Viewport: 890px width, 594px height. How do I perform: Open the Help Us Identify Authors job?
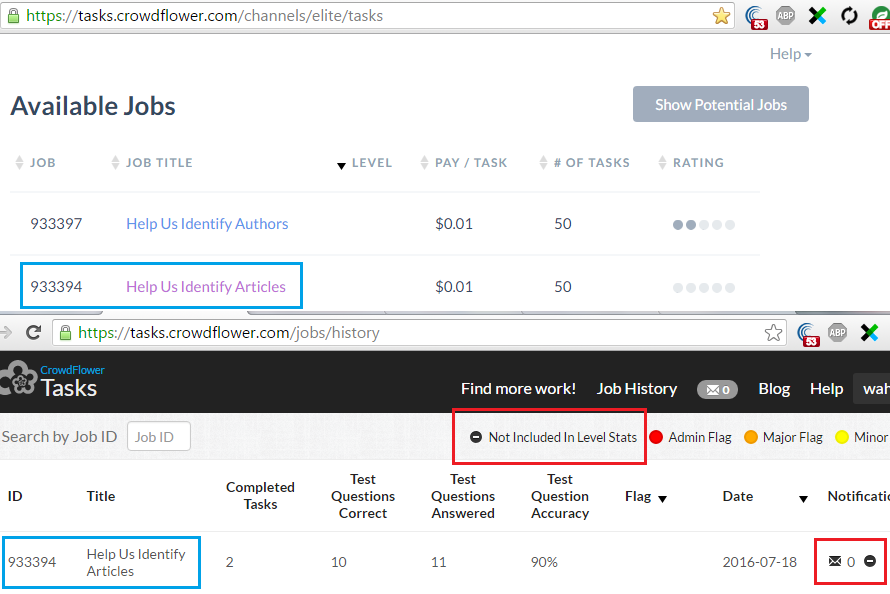tap(207, 224)
